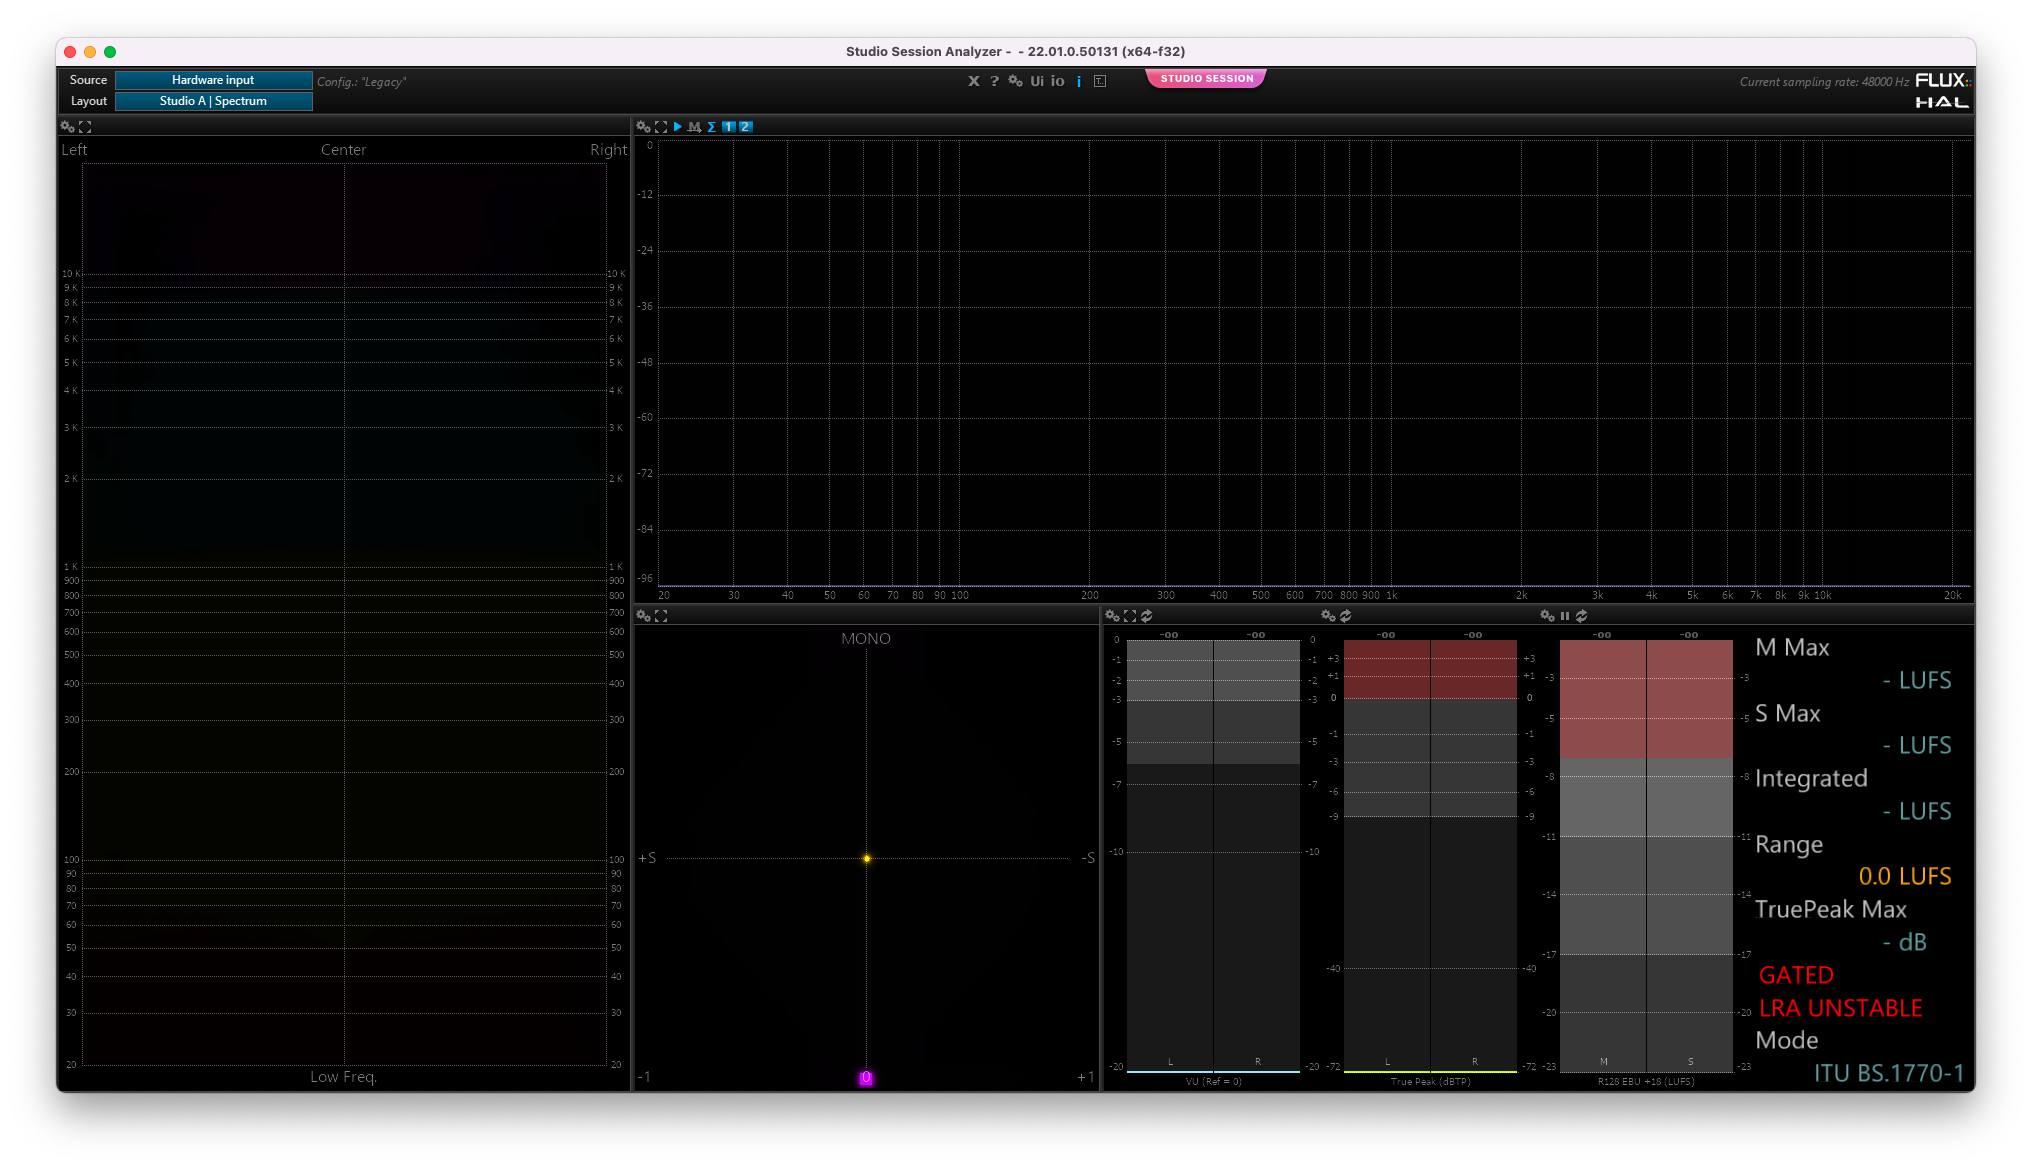Maximize the spectrogram panel with fullscreen icon

coord(85,127)
